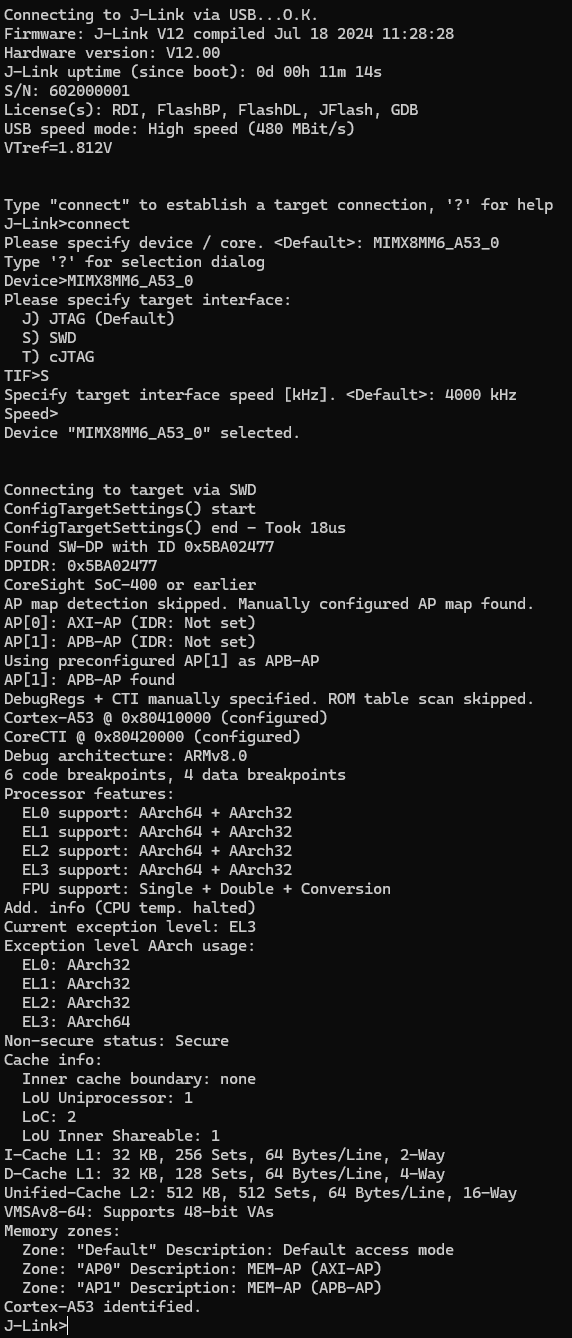Image resolution: width=572 pixels, height=1338 pixels.
Task: Click the 'USB speed mode: High speed' line
Action: 180,129
